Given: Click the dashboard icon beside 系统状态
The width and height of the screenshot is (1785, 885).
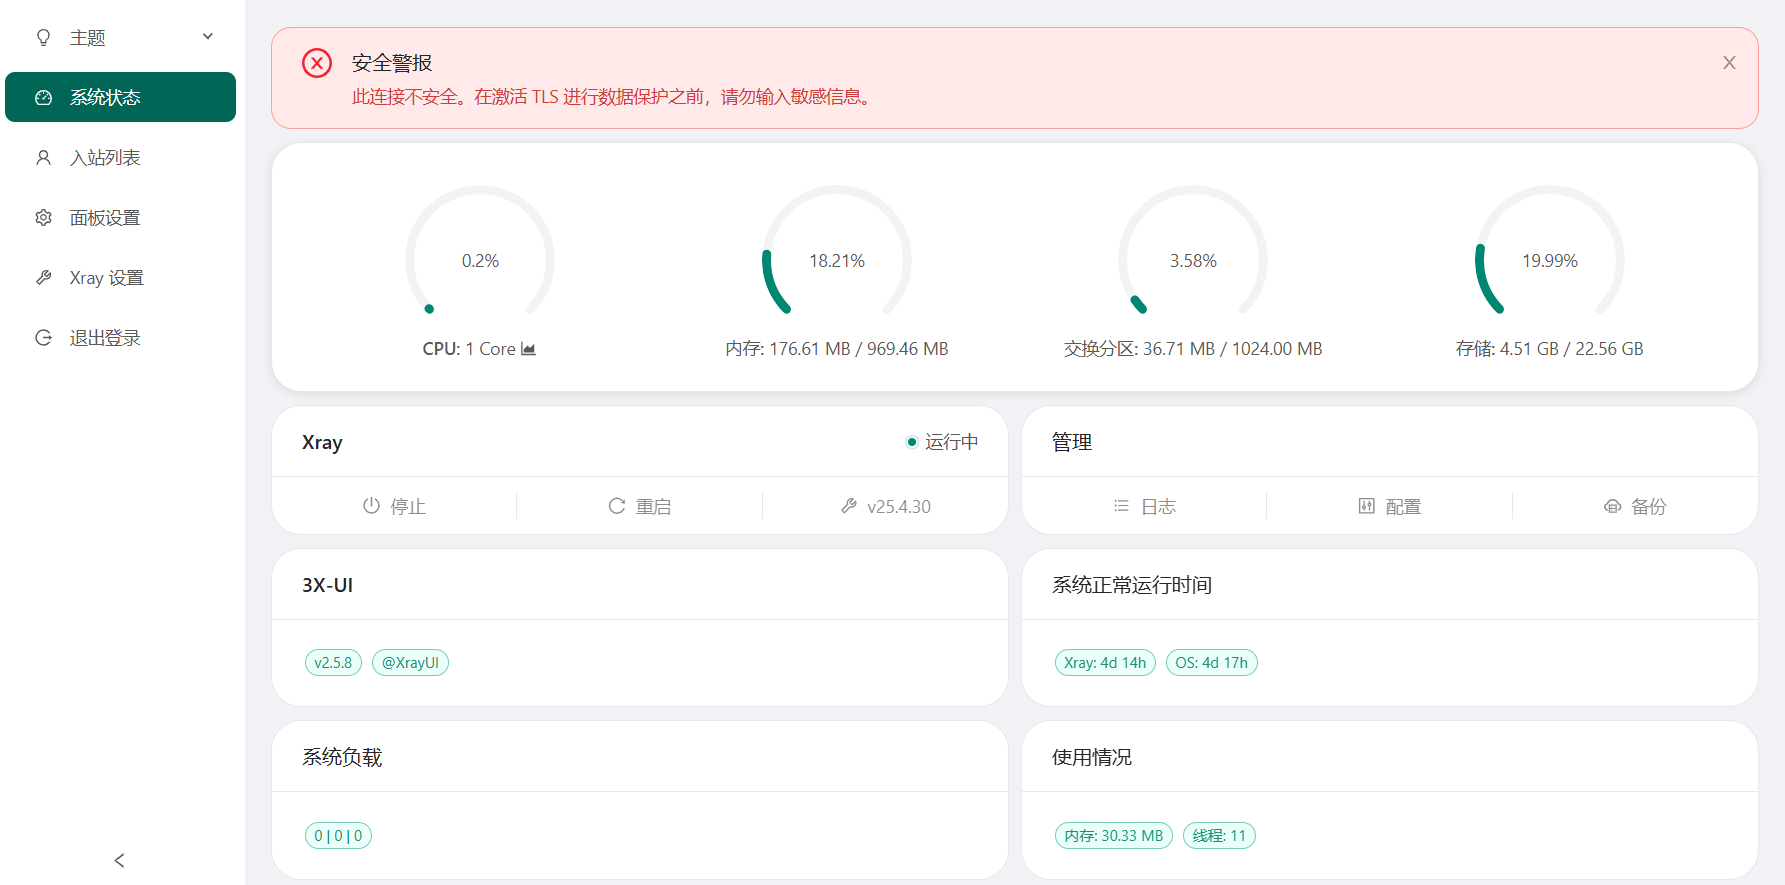Looking at the screenshot, I should pos(43,97).
